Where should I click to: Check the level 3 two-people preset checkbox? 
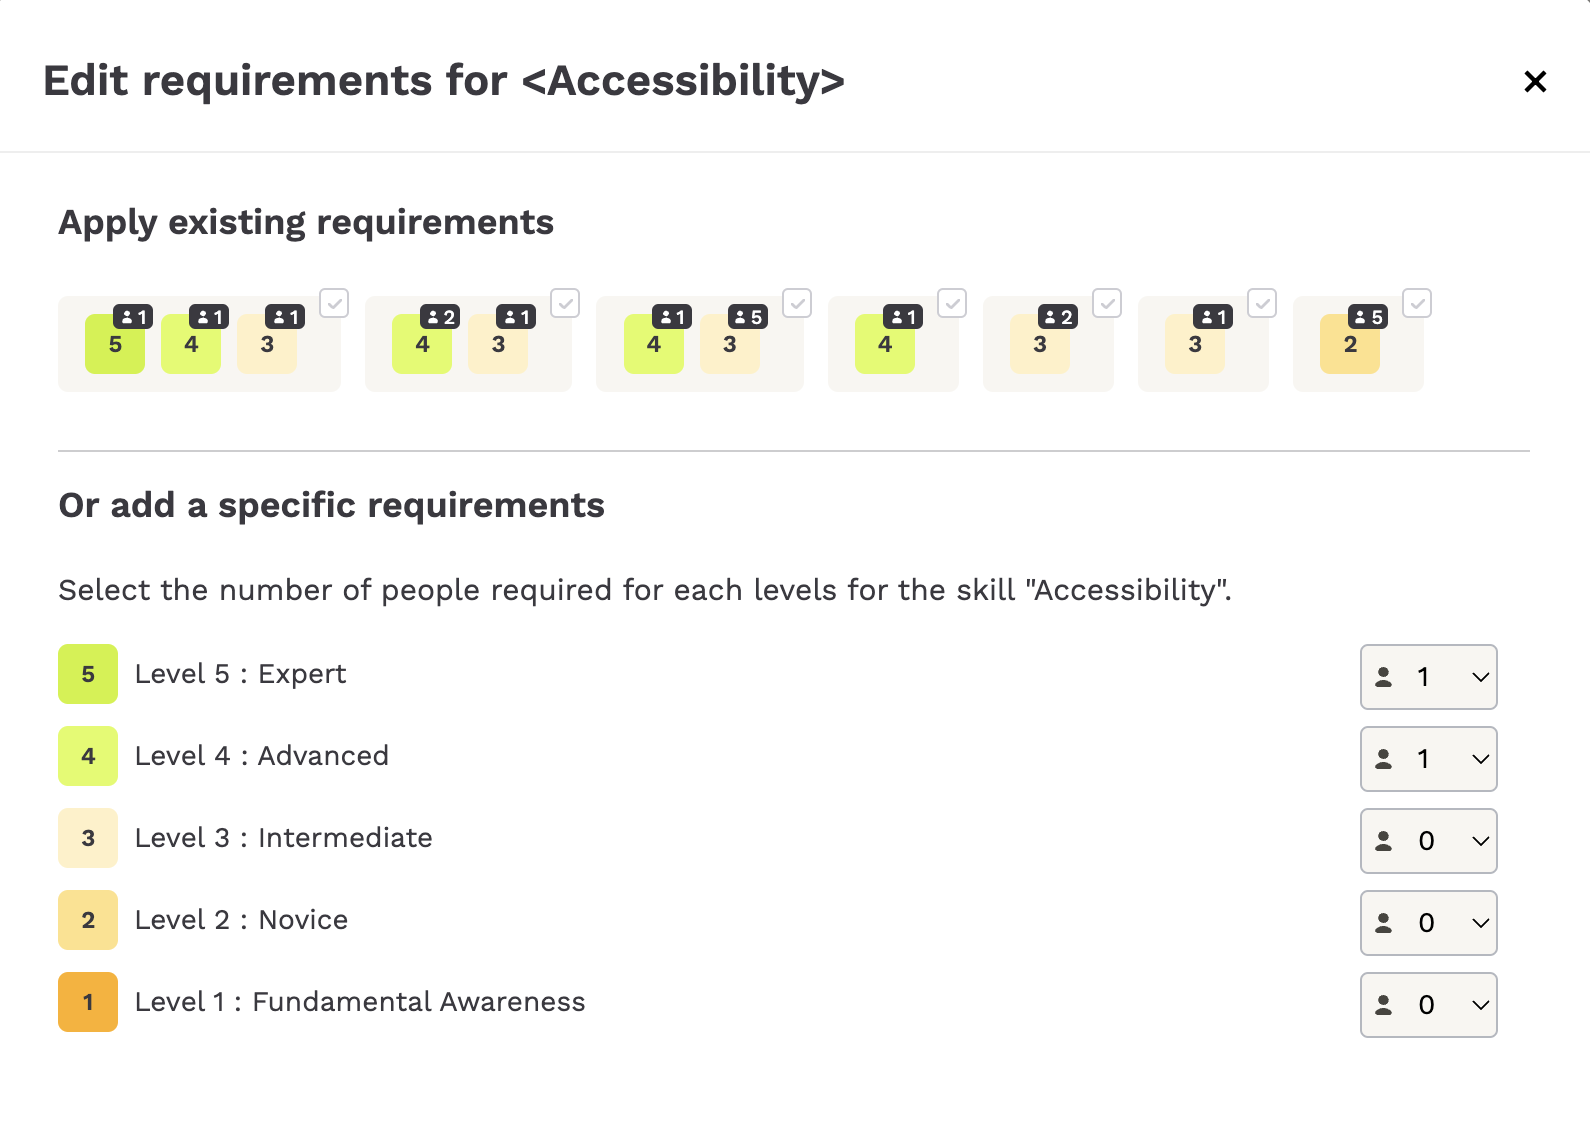coord(1107,303)
